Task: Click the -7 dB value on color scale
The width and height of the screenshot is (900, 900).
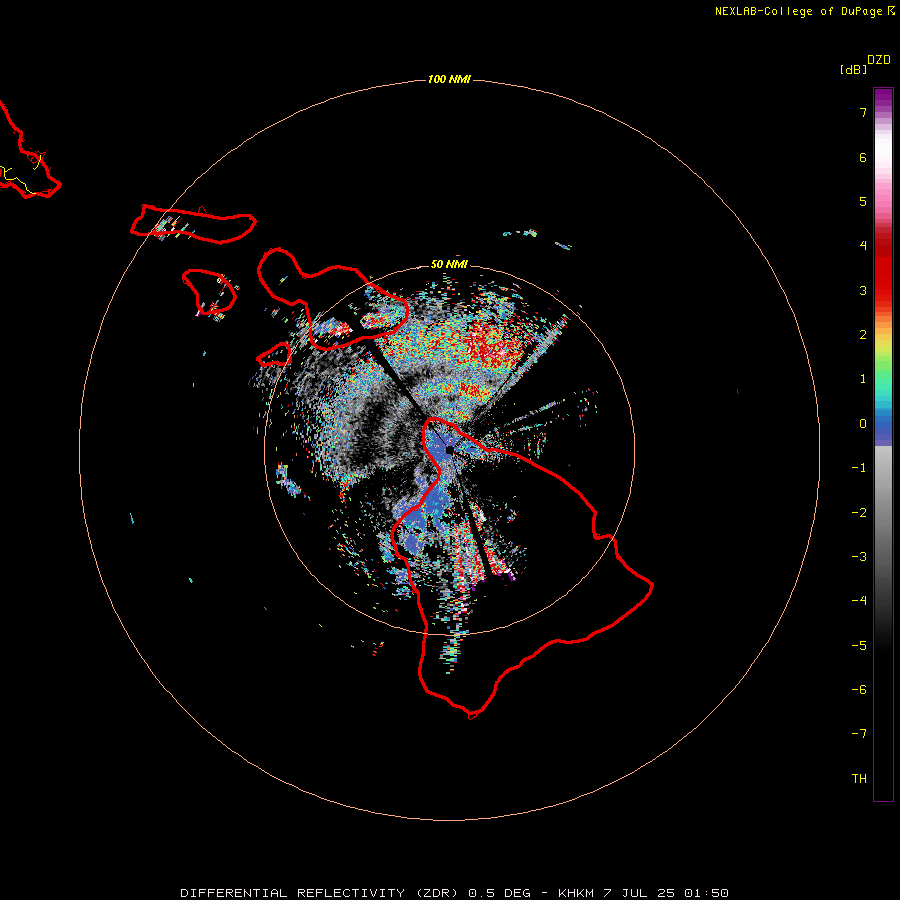Action: coord(859,734)
